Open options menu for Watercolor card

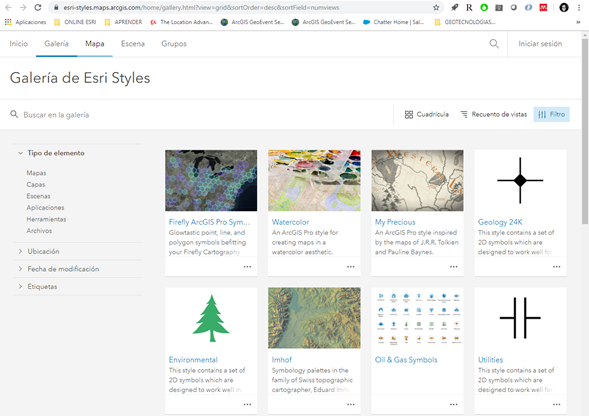(350, 266)
